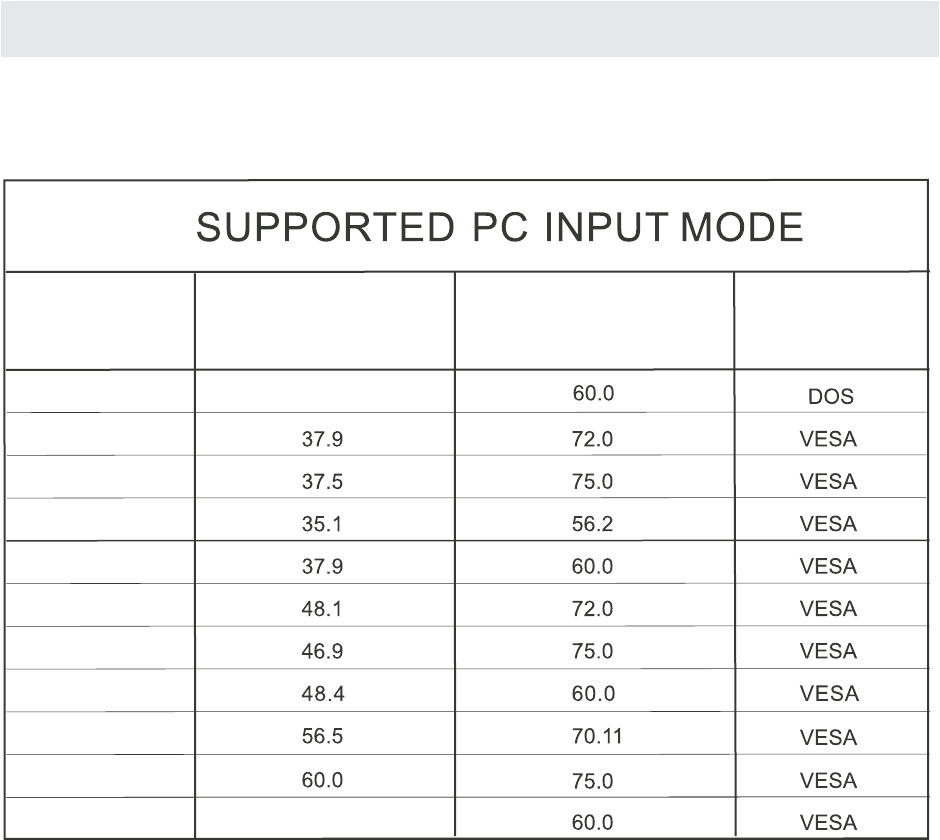
Task: Select 75.0 in the 37.5 row
Action: [x=592, y=481]
